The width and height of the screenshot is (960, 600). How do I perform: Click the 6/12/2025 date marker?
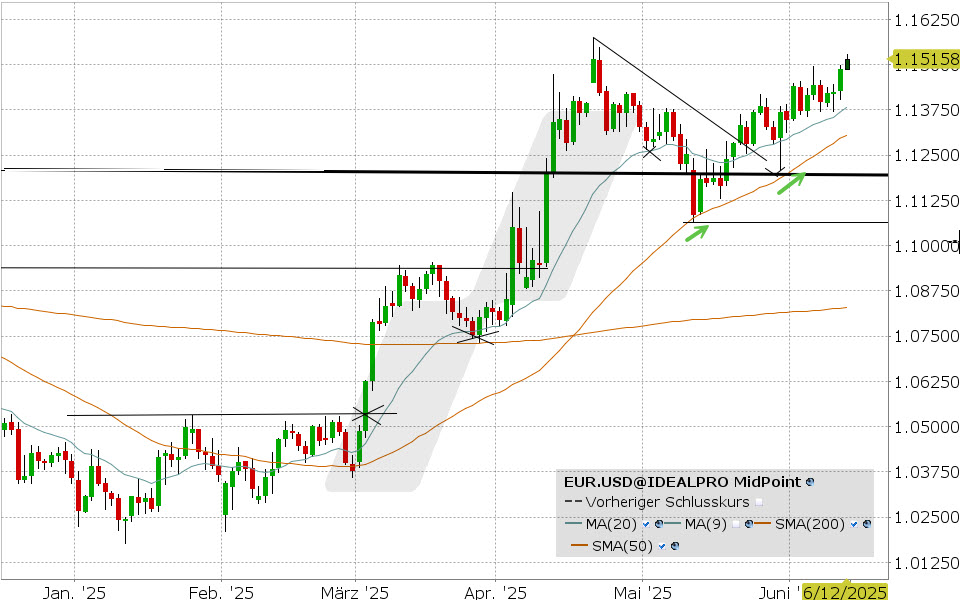(x=845, y=591)
